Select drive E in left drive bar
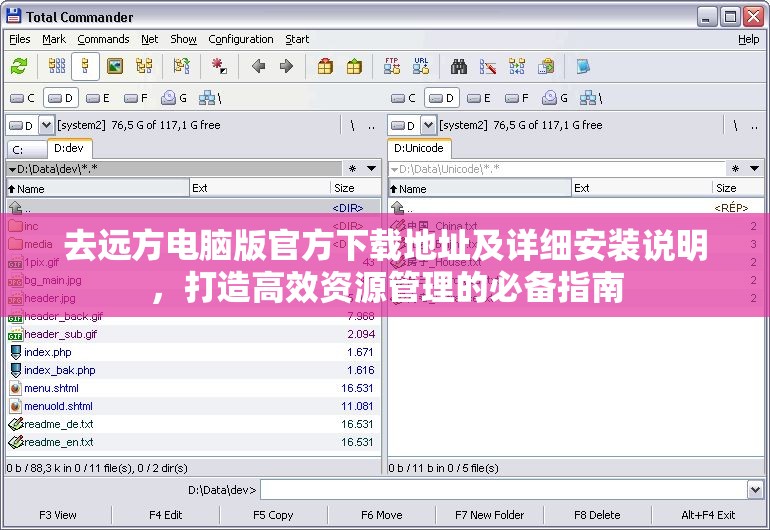770x530 pixels. 98,98
